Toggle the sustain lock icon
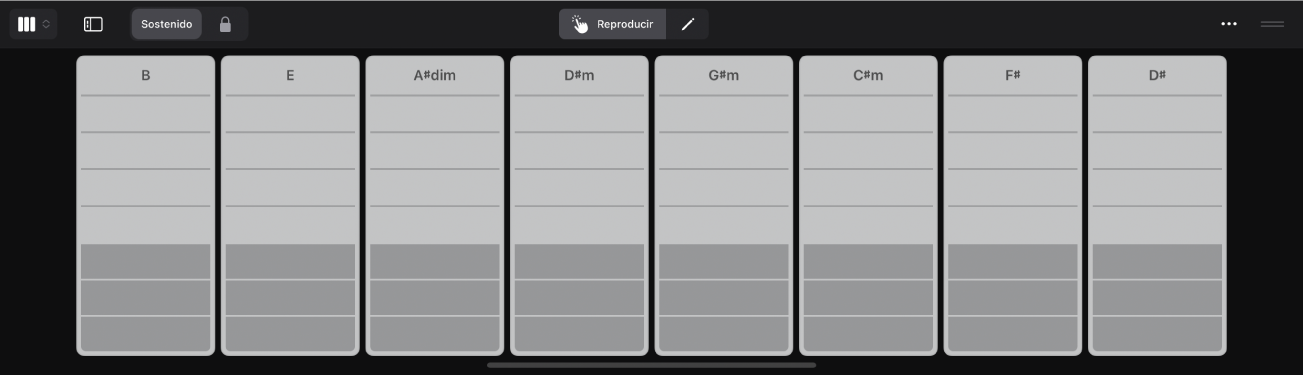This screenshot has width=1303, height=375. [x=225, y=24]
